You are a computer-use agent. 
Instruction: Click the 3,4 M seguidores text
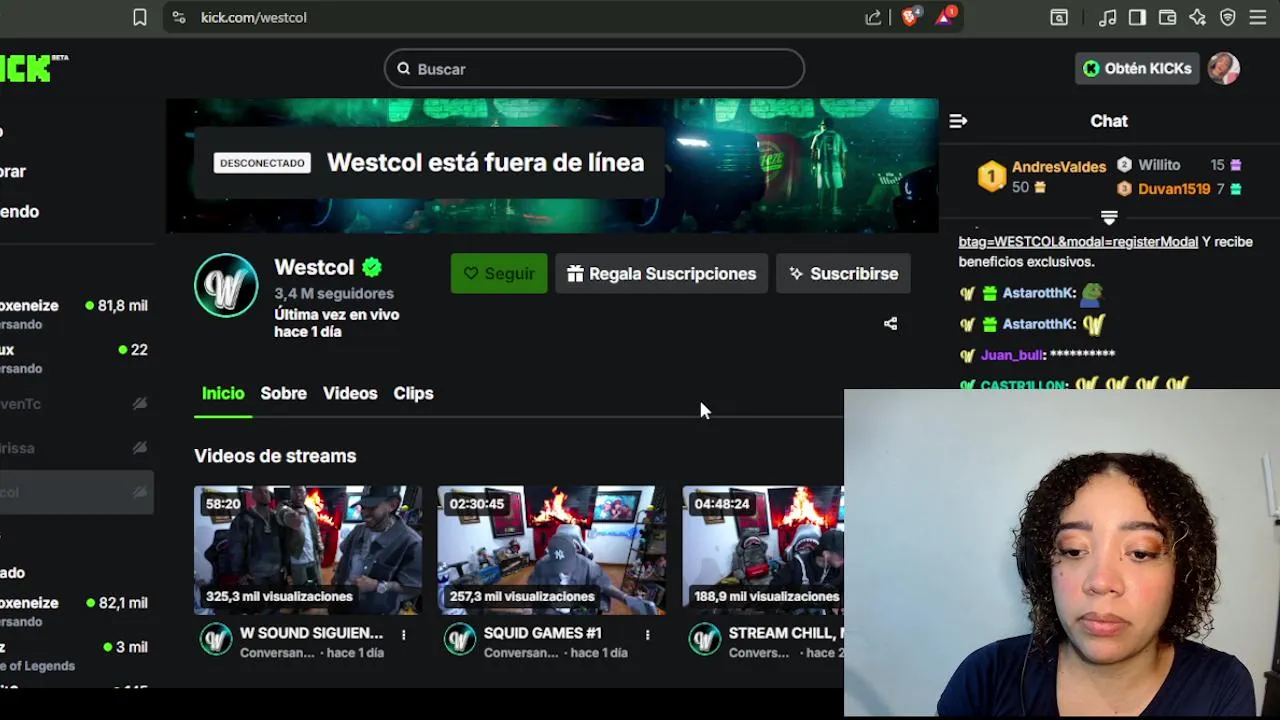[x=334, y=293]
